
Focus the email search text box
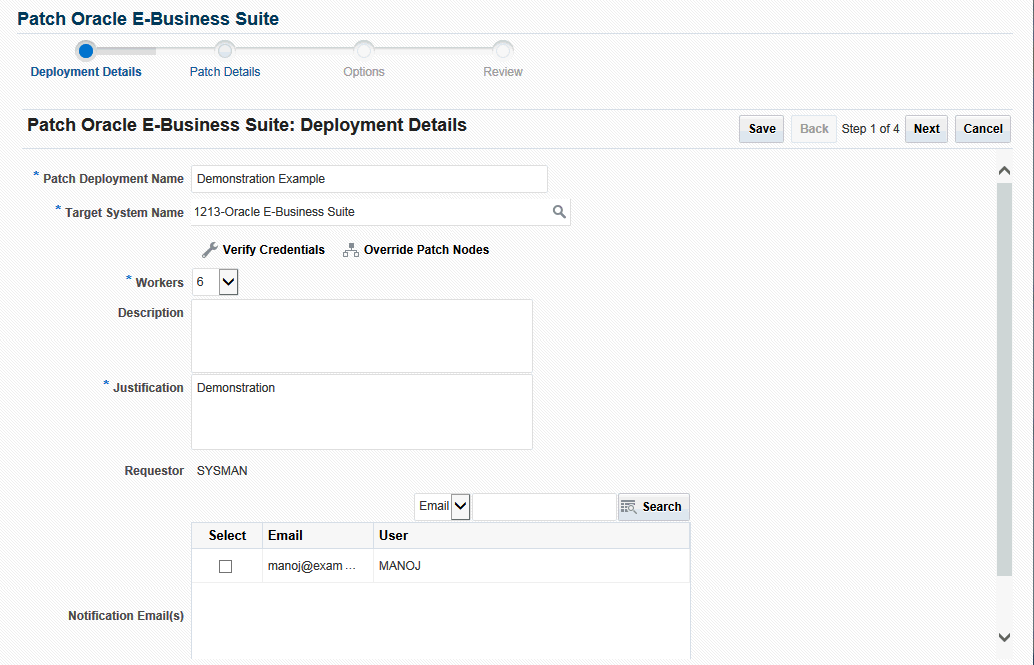click(x=544, y=507)
